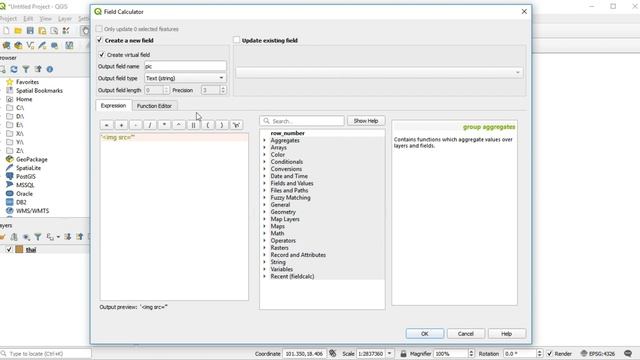
Task: Select GeoPackage in Browser tree
Action: tap(31, 159)
